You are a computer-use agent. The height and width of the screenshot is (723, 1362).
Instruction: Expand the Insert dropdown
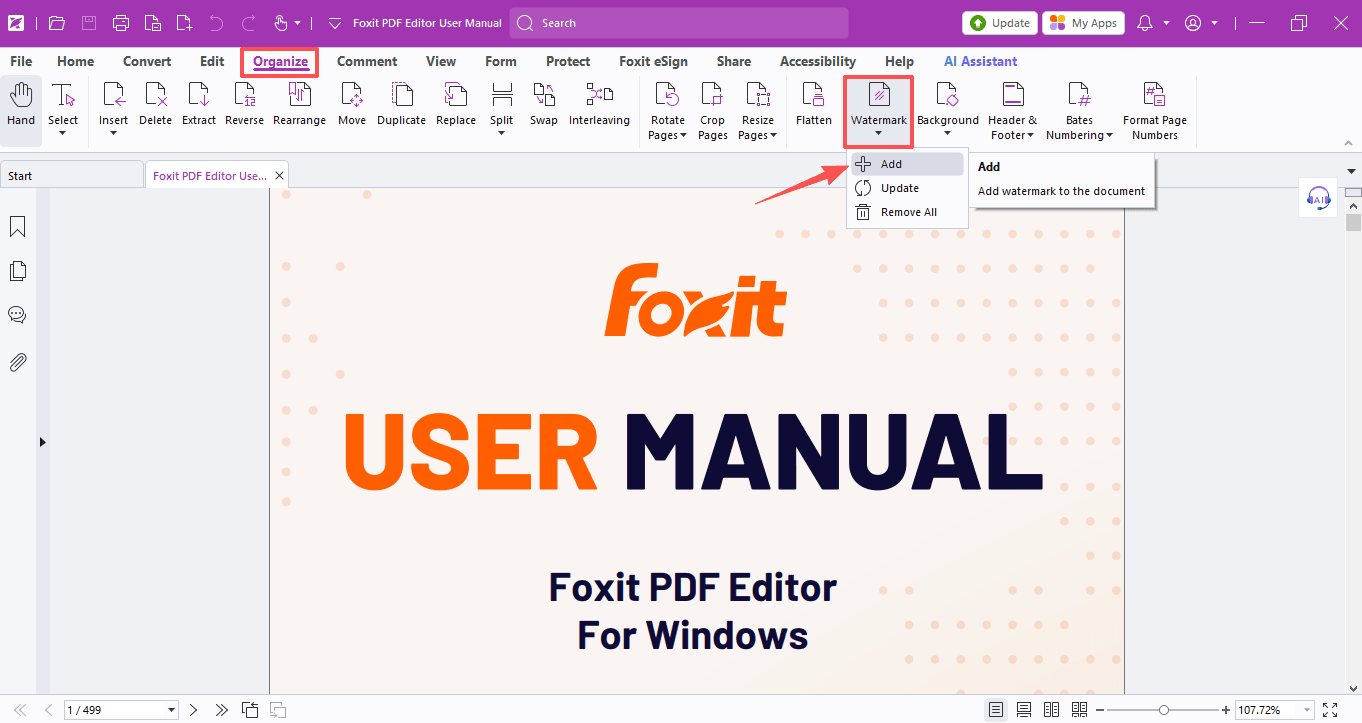113,133
